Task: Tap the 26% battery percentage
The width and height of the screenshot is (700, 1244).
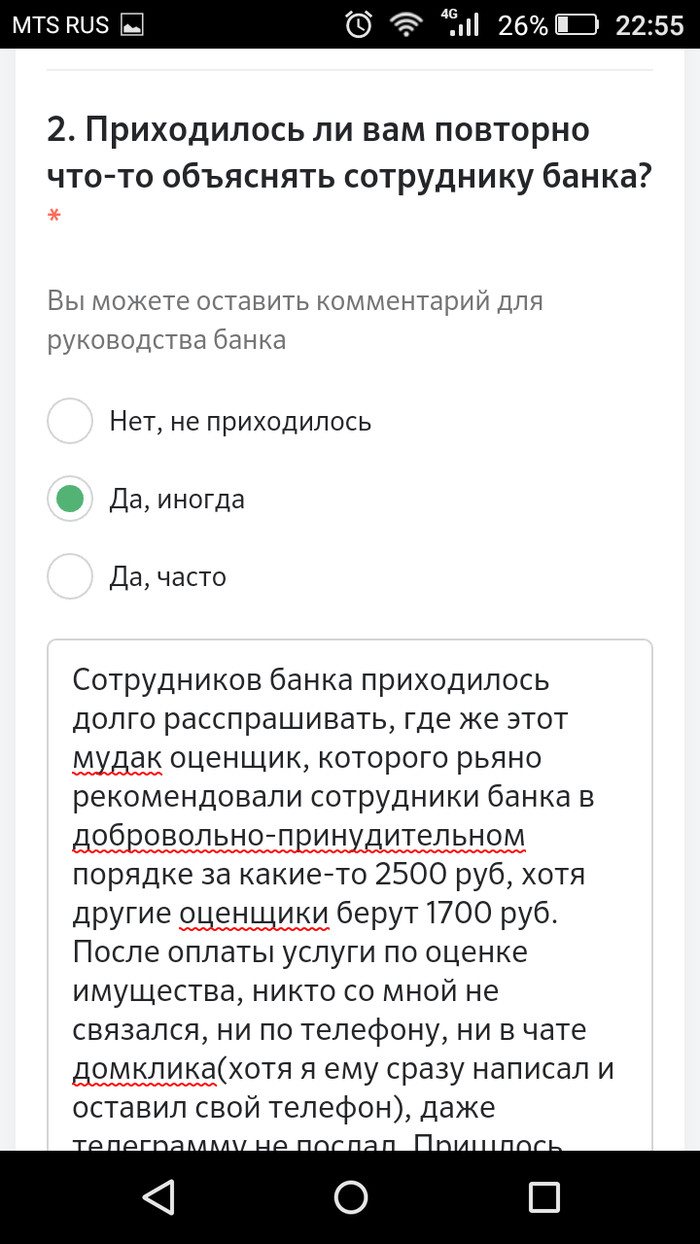Action: [523, 25]
